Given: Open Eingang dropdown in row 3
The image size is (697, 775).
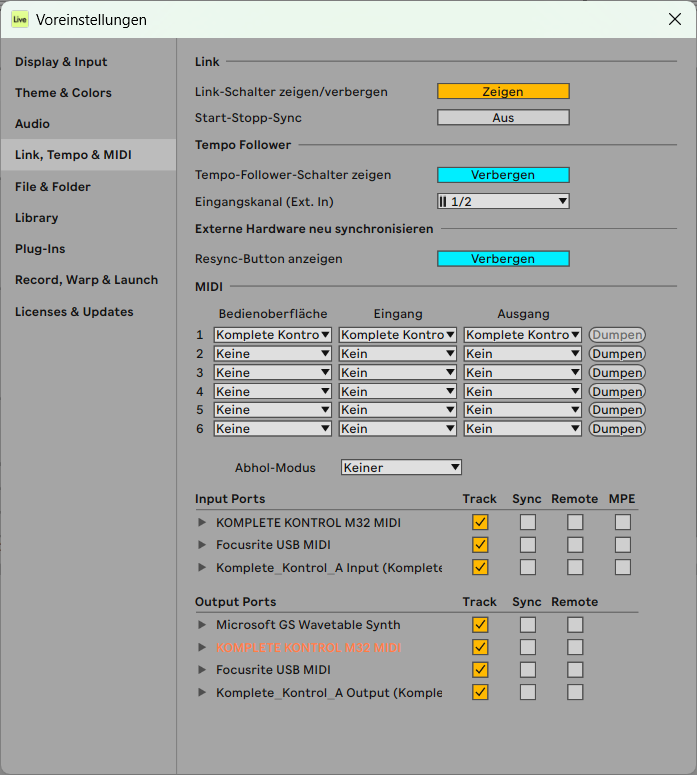Looking at the screenshot, I should (397, 373).
